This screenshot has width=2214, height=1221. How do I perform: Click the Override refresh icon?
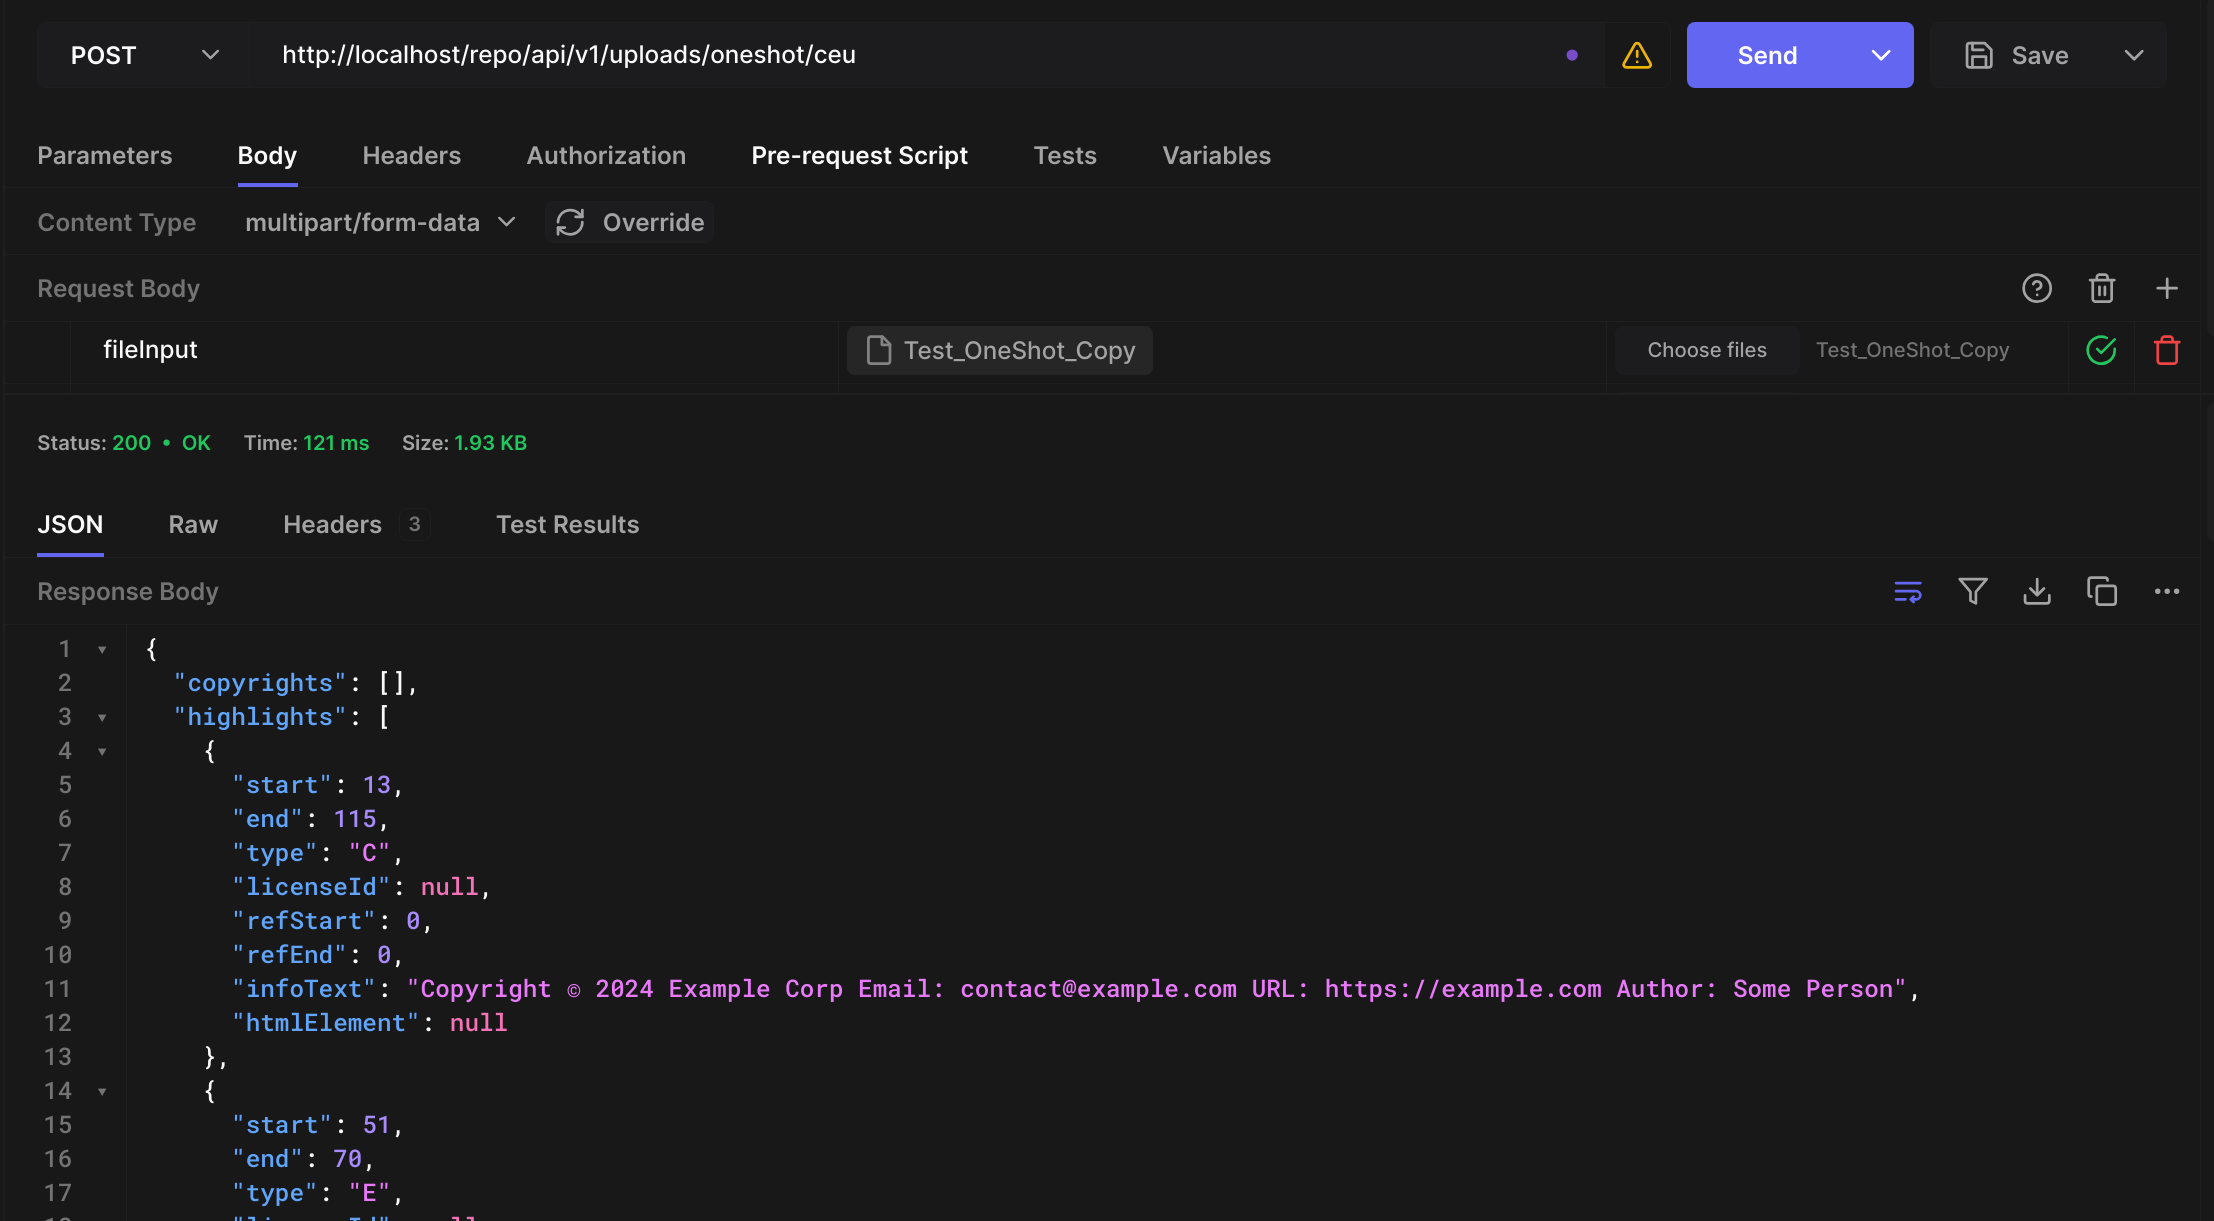click(x=570, y=222)
